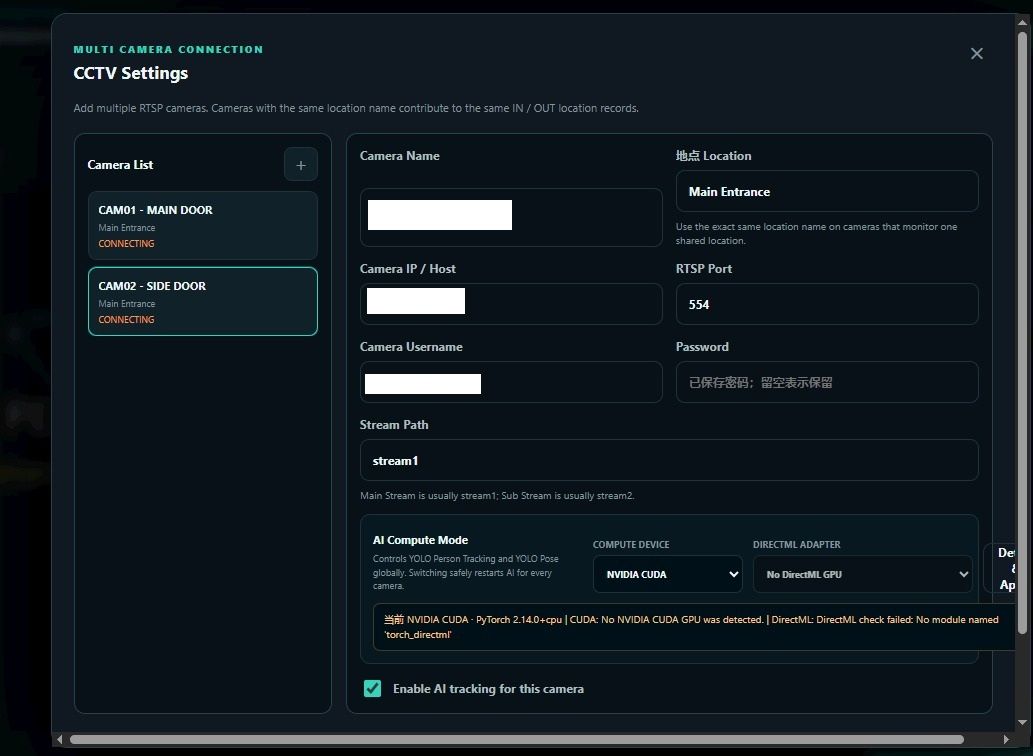The image size is (1033, 756).
Task: Edit the Location field showing Main Entrance
Action: tap(827, 192)
